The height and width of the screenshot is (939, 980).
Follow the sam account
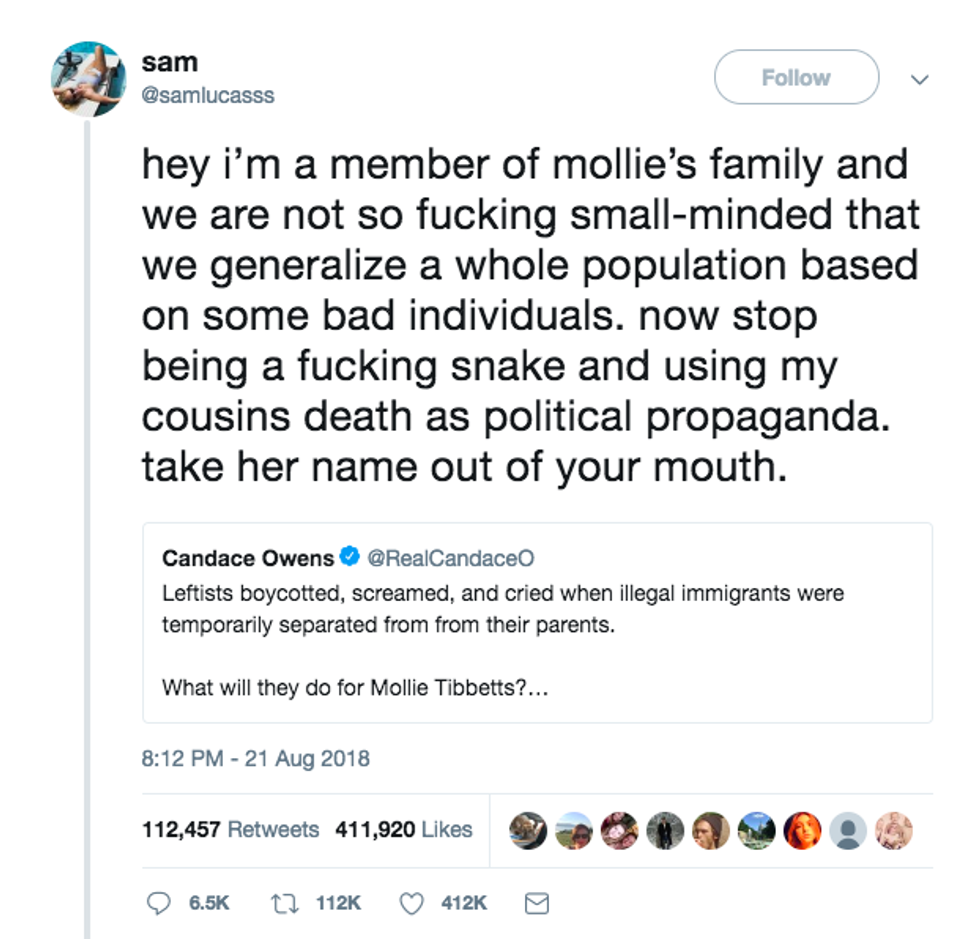tap(795, 77)
